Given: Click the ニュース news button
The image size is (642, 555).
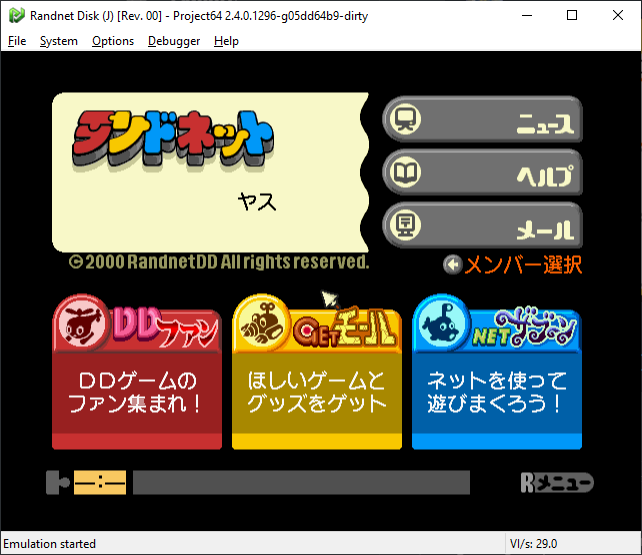Looking at the screenshot, I should [x=482, y=119].
